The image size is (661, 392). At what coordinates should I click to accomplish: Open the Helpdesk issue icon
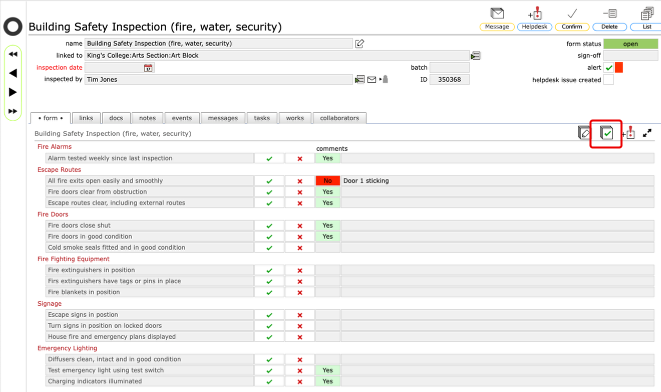(535, 13)
